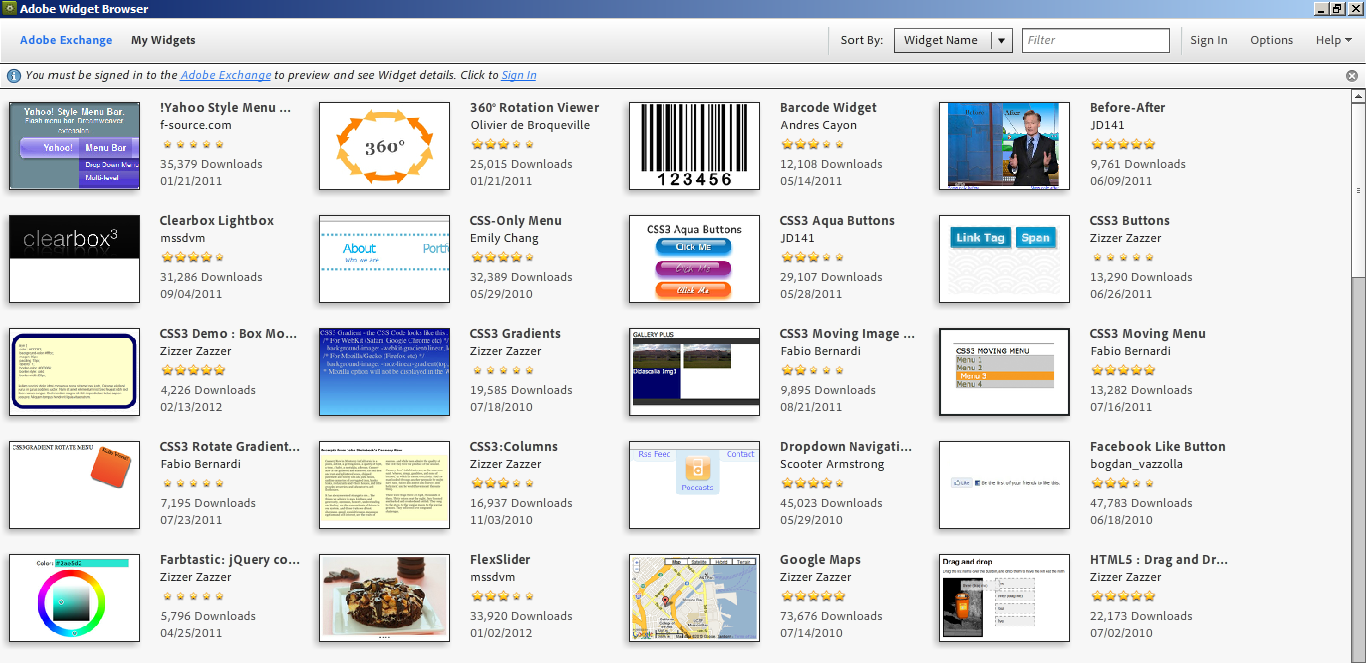This screenshot has height=663, width=1366.
Task: Click the CSS3 Aqua Buttons title
Action: pos(837,221)
